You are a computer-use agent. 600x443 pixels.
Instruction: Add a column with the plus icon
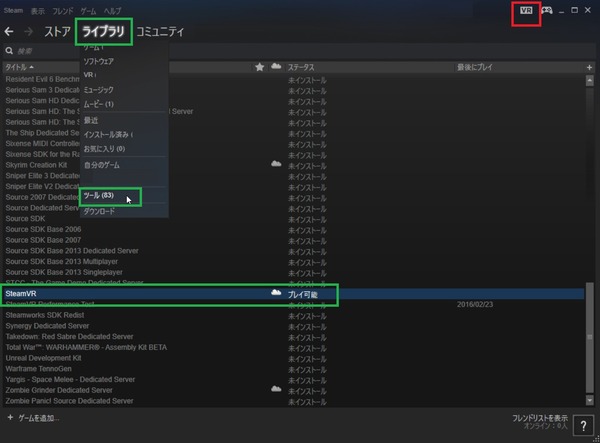(589, 67)
